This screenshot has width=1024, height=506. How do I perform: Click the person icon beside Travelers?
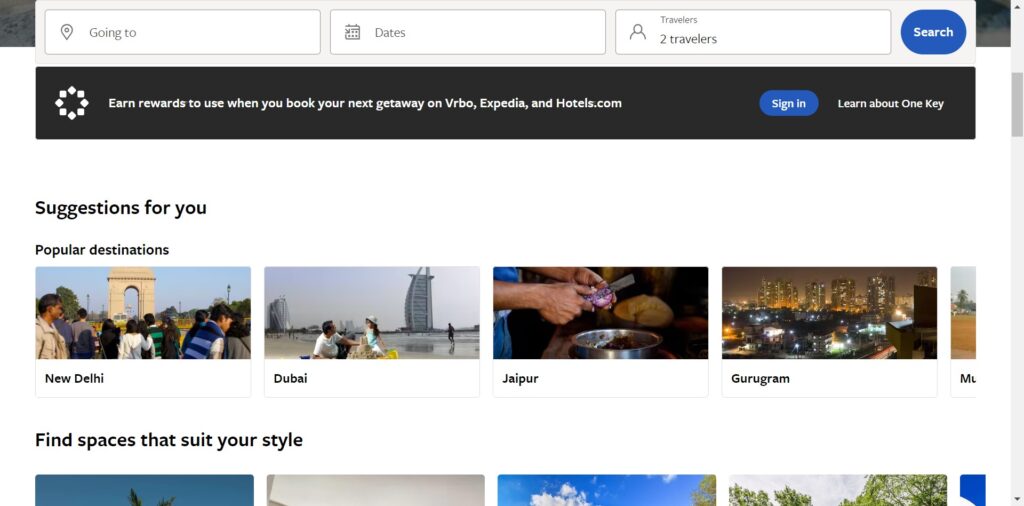click(x=637, y=32)
